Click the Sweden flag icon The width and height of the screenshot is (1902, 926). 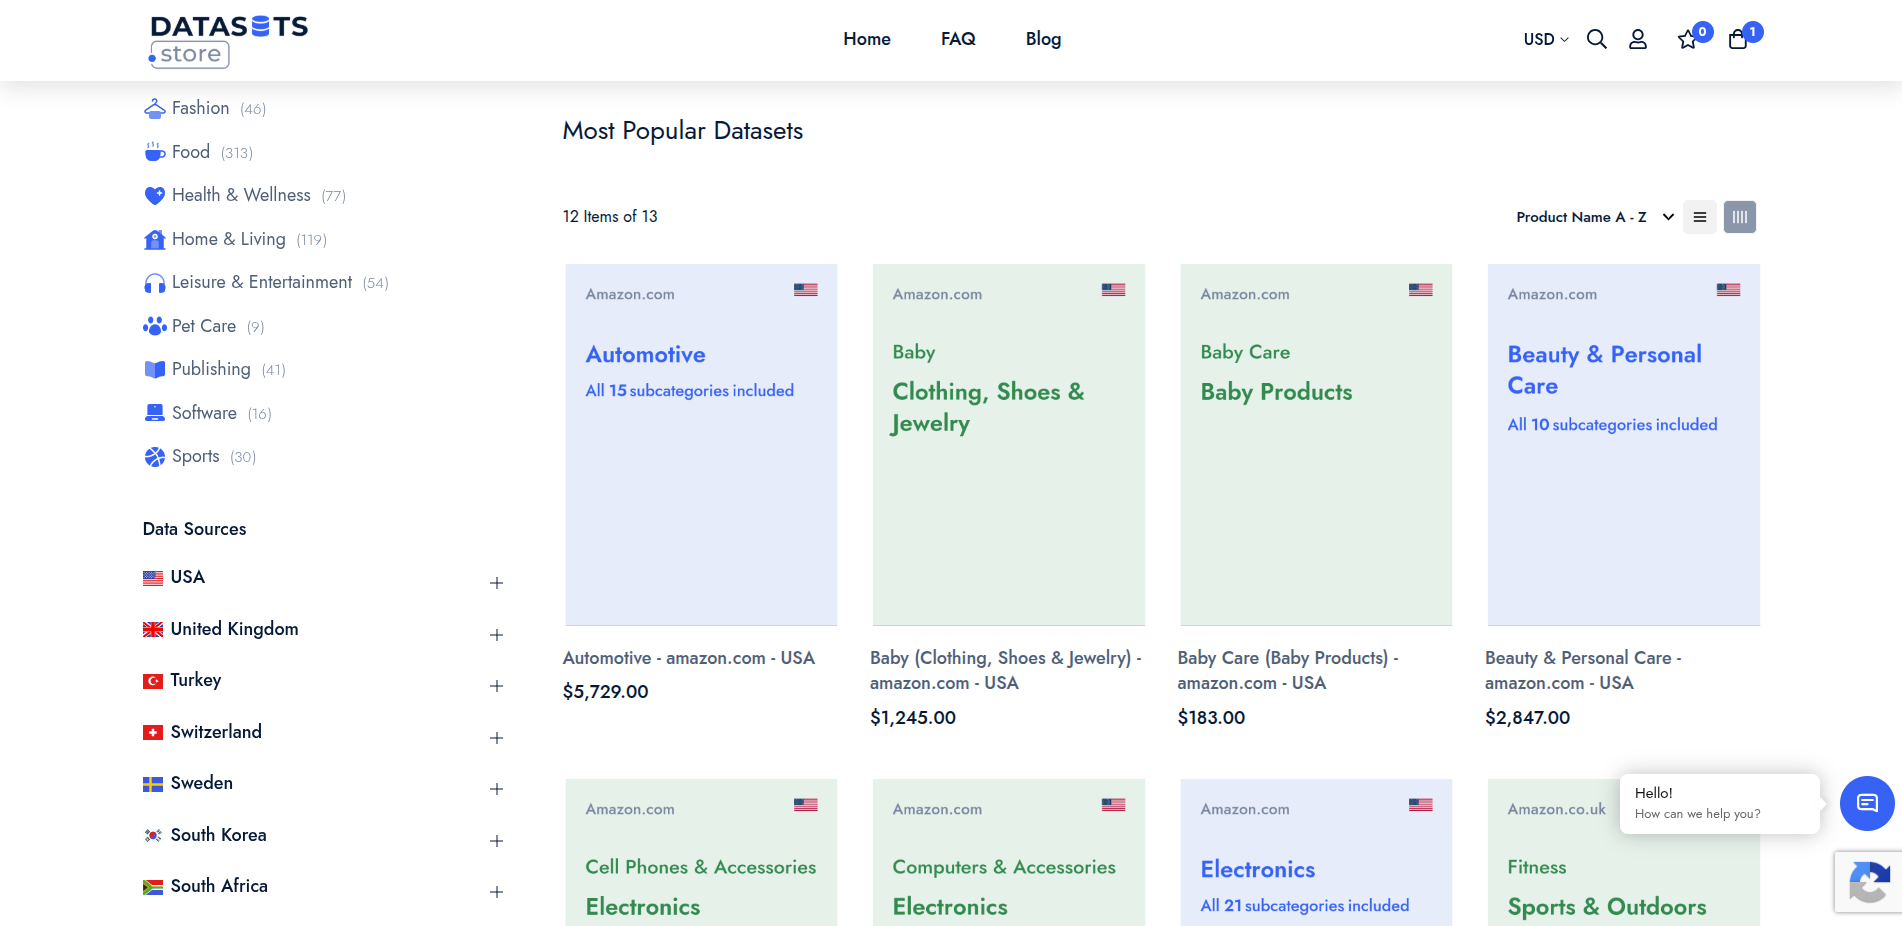(153, 784)
